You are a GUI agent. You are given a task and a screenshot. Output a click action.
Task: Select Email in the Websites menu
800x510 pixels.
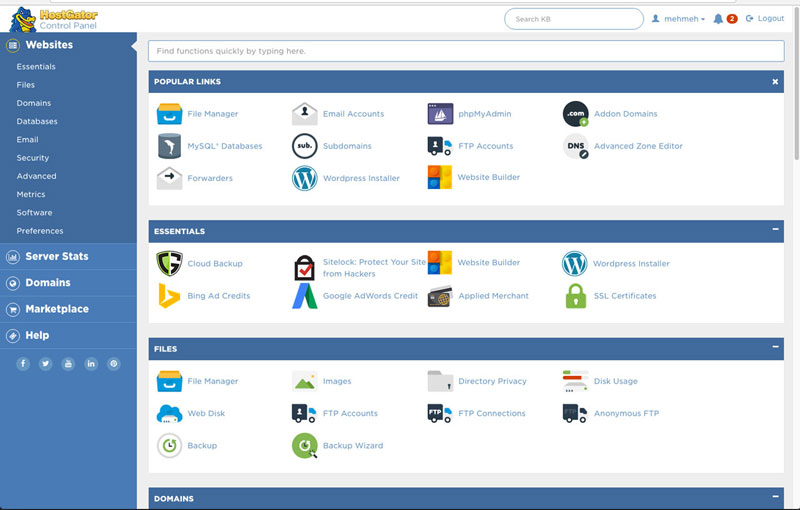28,140
